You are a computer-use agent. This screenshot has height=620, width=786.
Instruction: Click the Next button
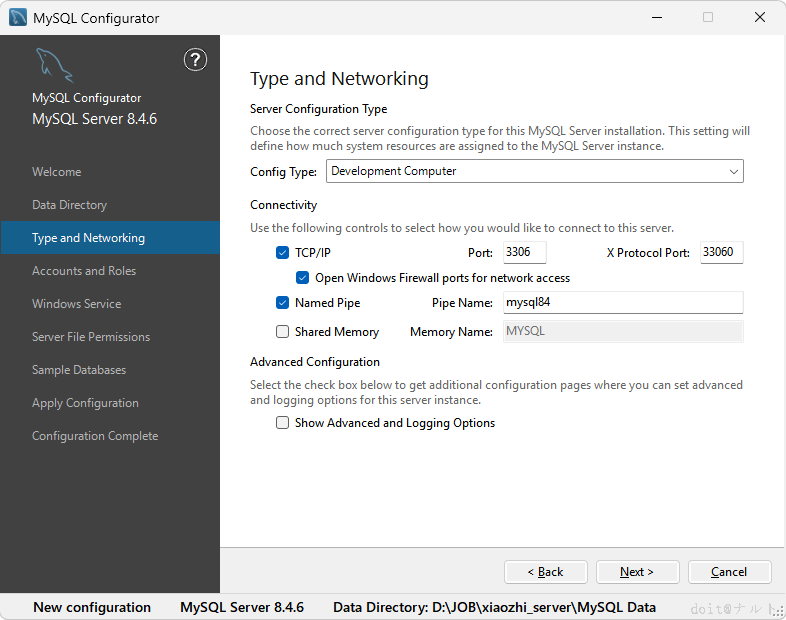(637, 572)
